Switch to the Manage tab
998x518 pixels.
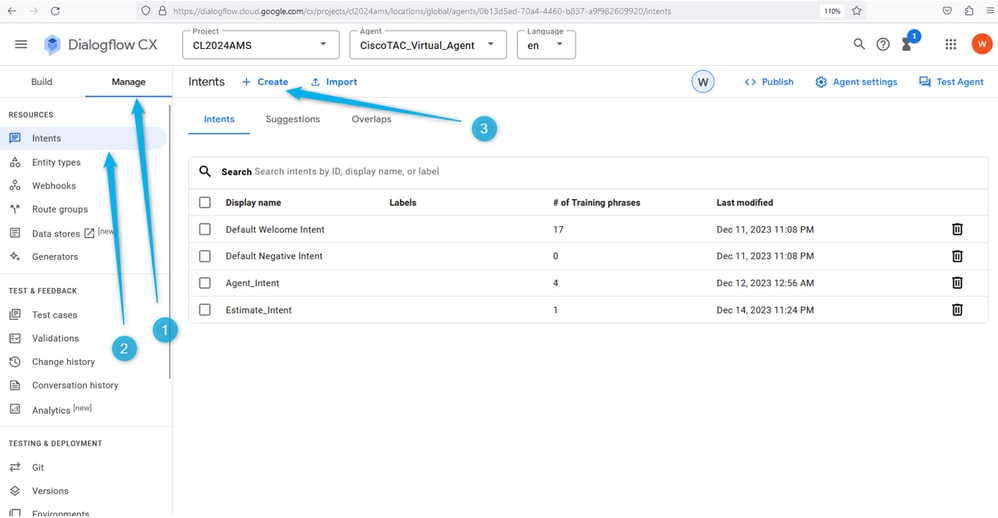pos(129,82)
